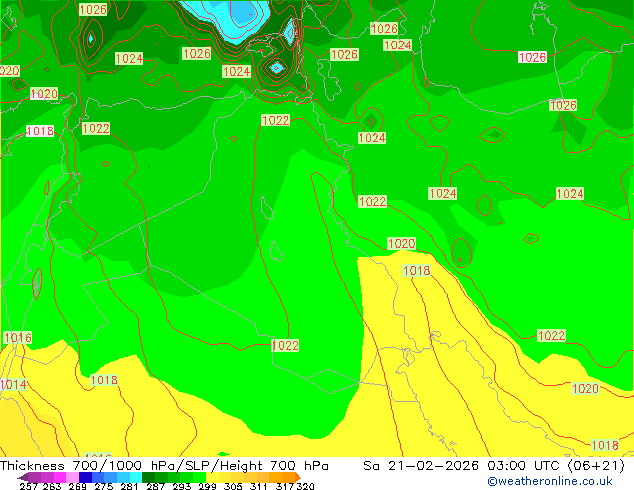Pick the bright yellow legend swatch after 299
This screenshot has width=634, height=490.
pos(212,477)
